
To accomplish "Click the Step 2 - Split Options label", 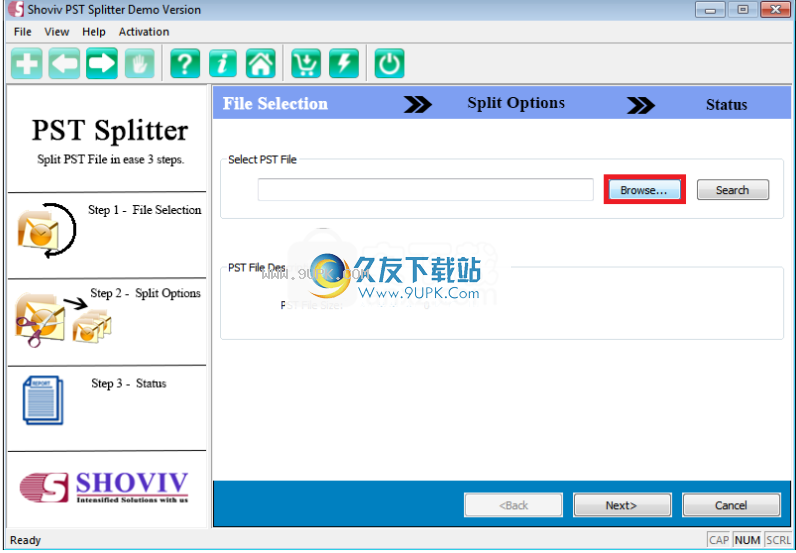I will [146, 293].
